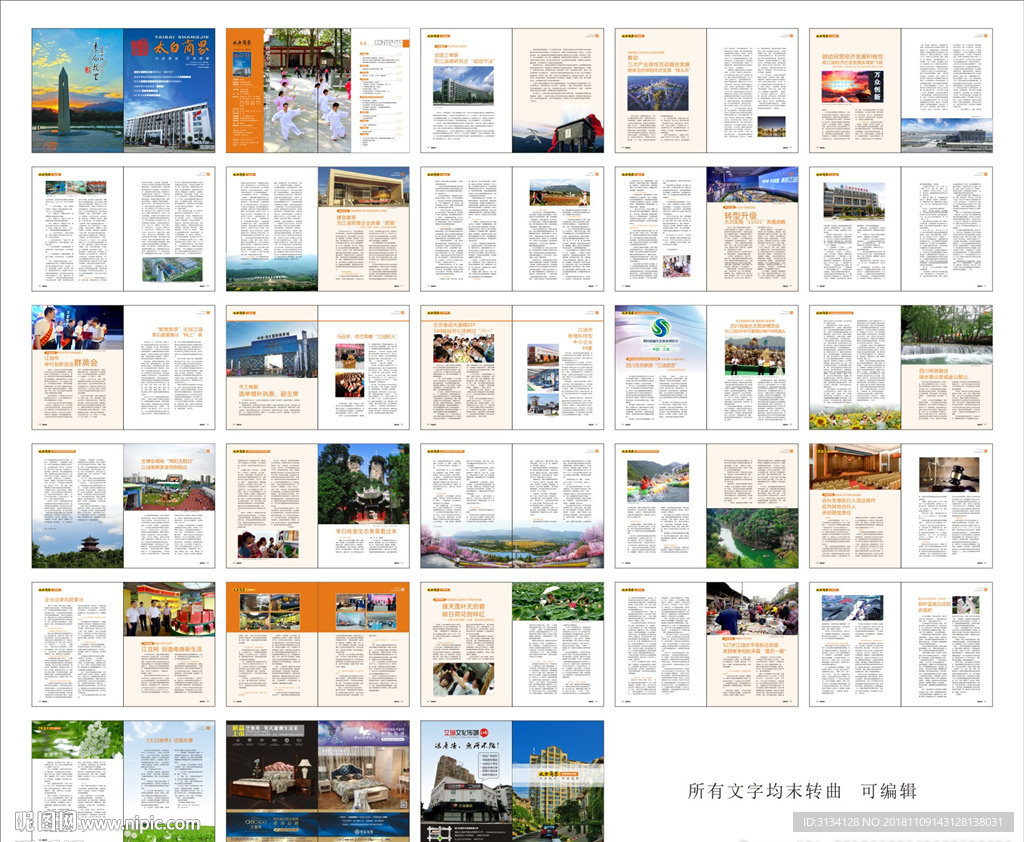Select the green grass white flower spread
1024x842 pixels.
coord(123,780)
